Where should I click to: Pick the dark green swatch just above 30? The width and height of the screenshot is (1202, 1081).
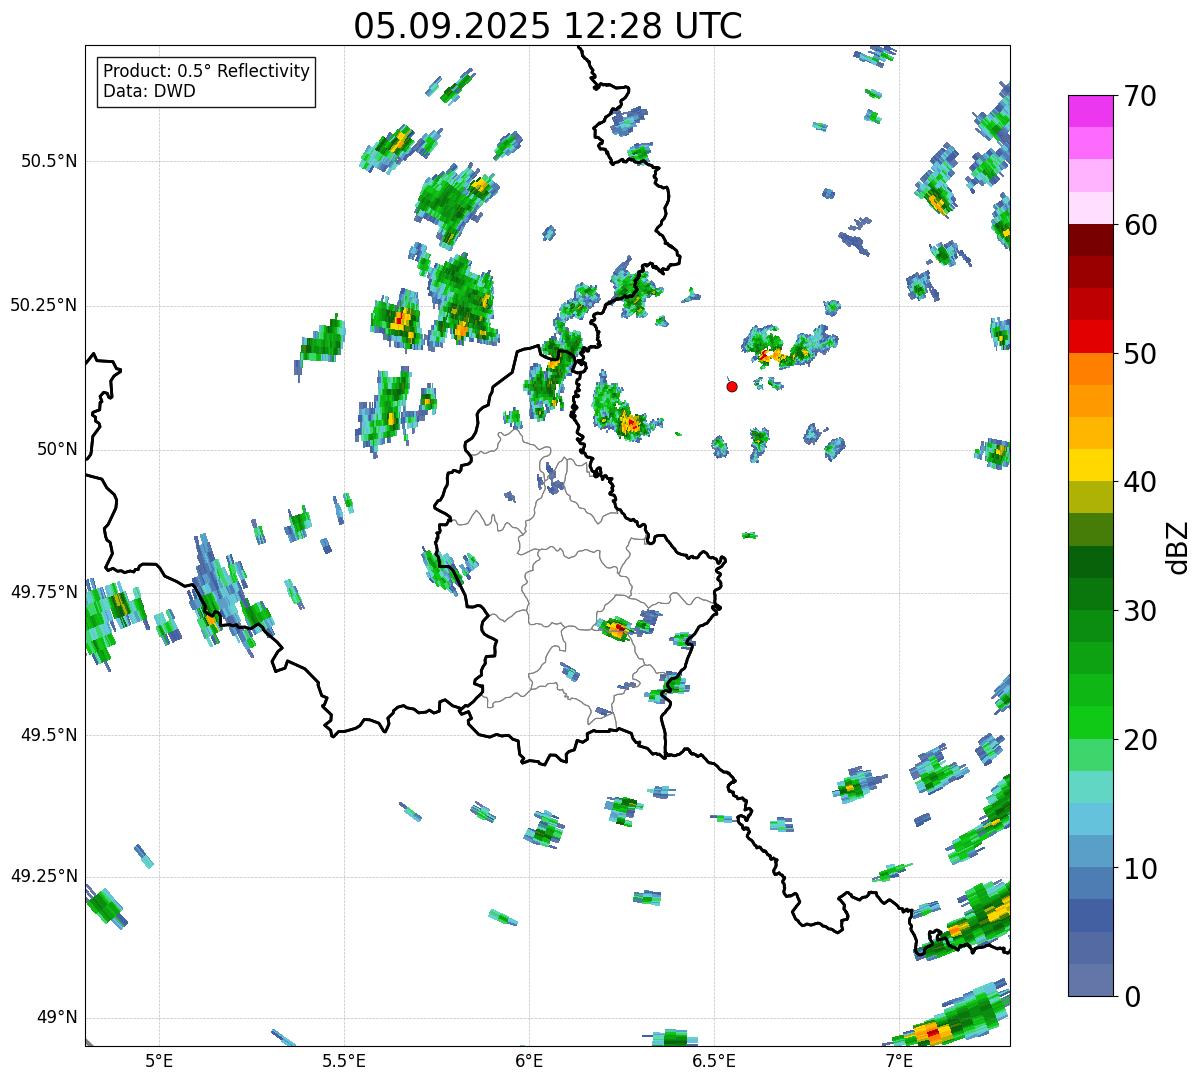click(1090, 594)
